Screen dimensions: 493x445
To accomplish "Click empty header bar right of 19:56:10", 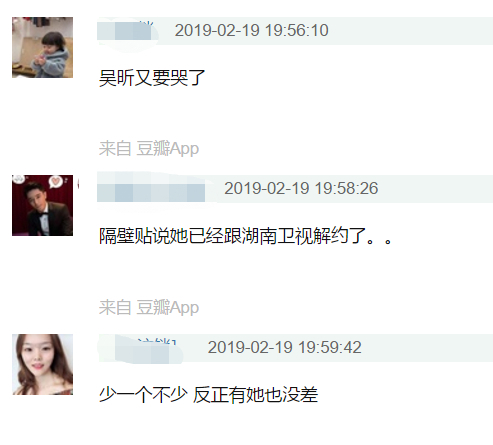I will [411, 31].
